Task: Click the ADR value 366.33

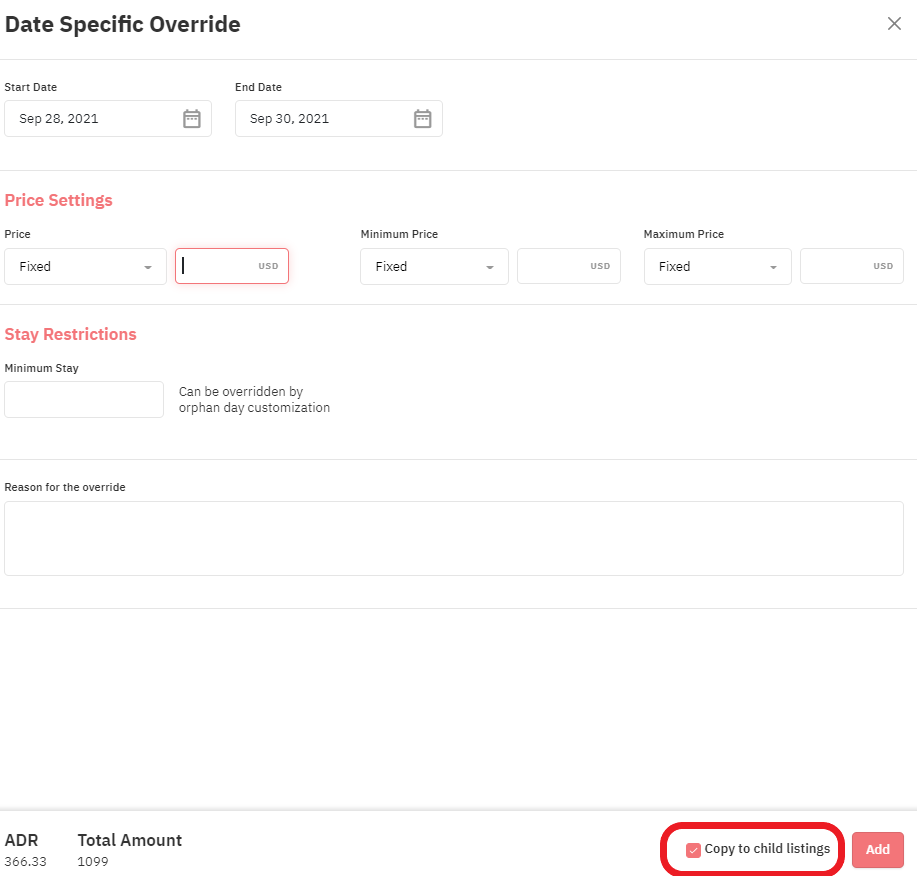Action: [25, 861]
